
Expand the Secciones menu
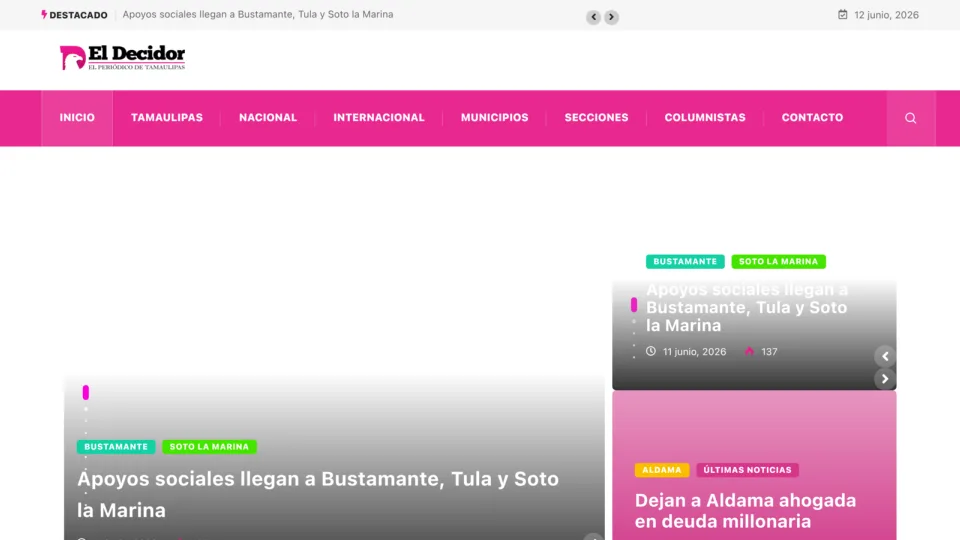[596, 118]
